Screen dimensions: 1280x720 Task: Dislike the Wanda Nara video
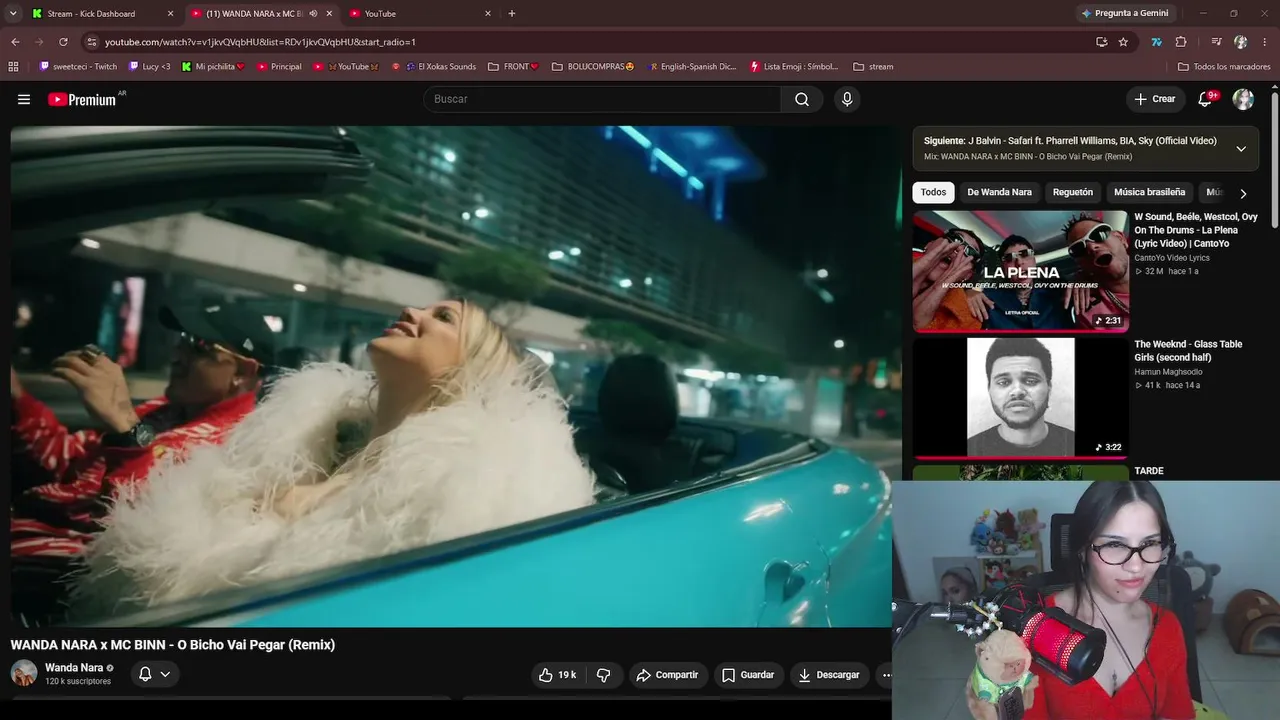pyautogui.click(x=603, y=675)
